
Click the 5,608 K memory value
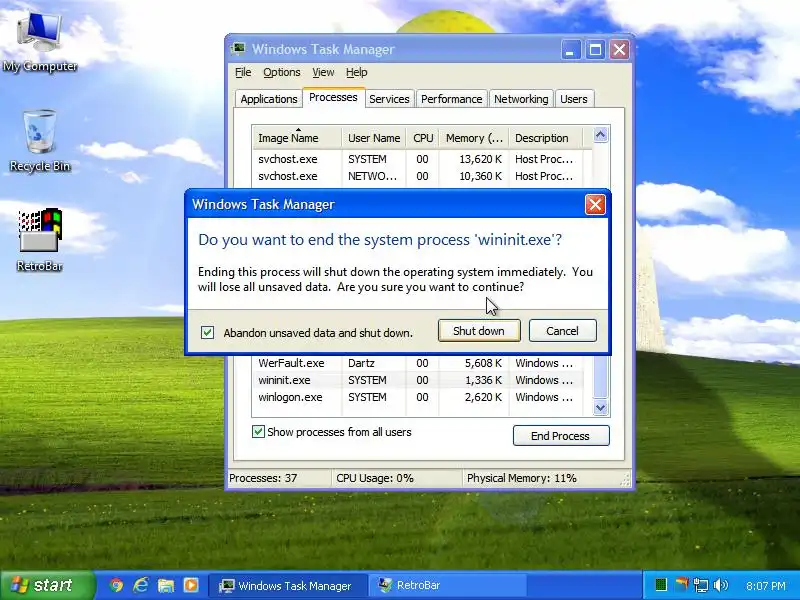pyautogui.click(x=483, y=363)
